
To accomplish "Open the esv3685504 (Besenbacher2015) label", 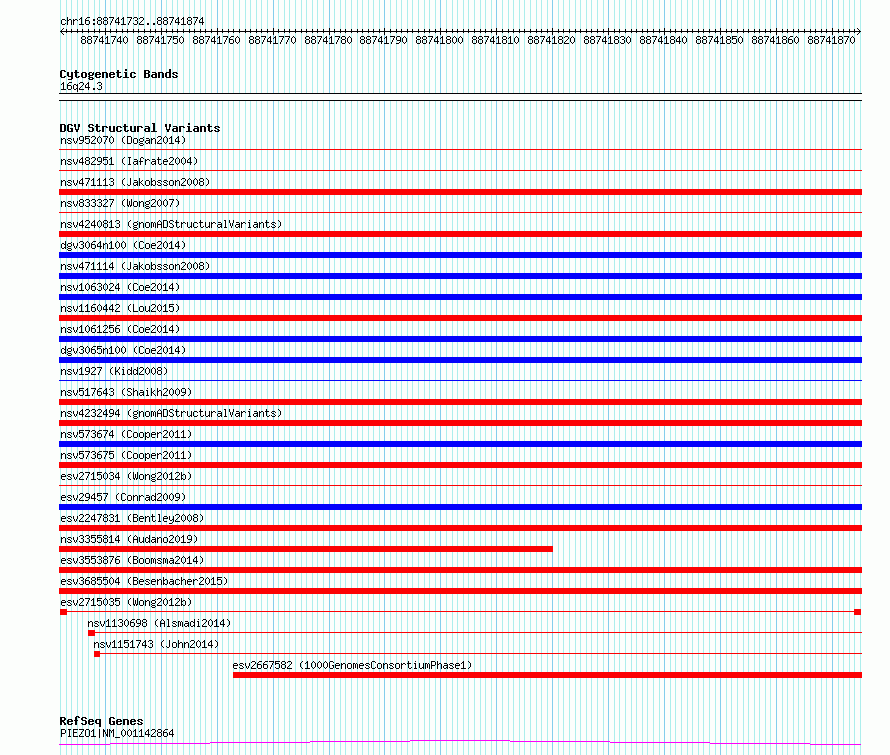I will point(144,581).
